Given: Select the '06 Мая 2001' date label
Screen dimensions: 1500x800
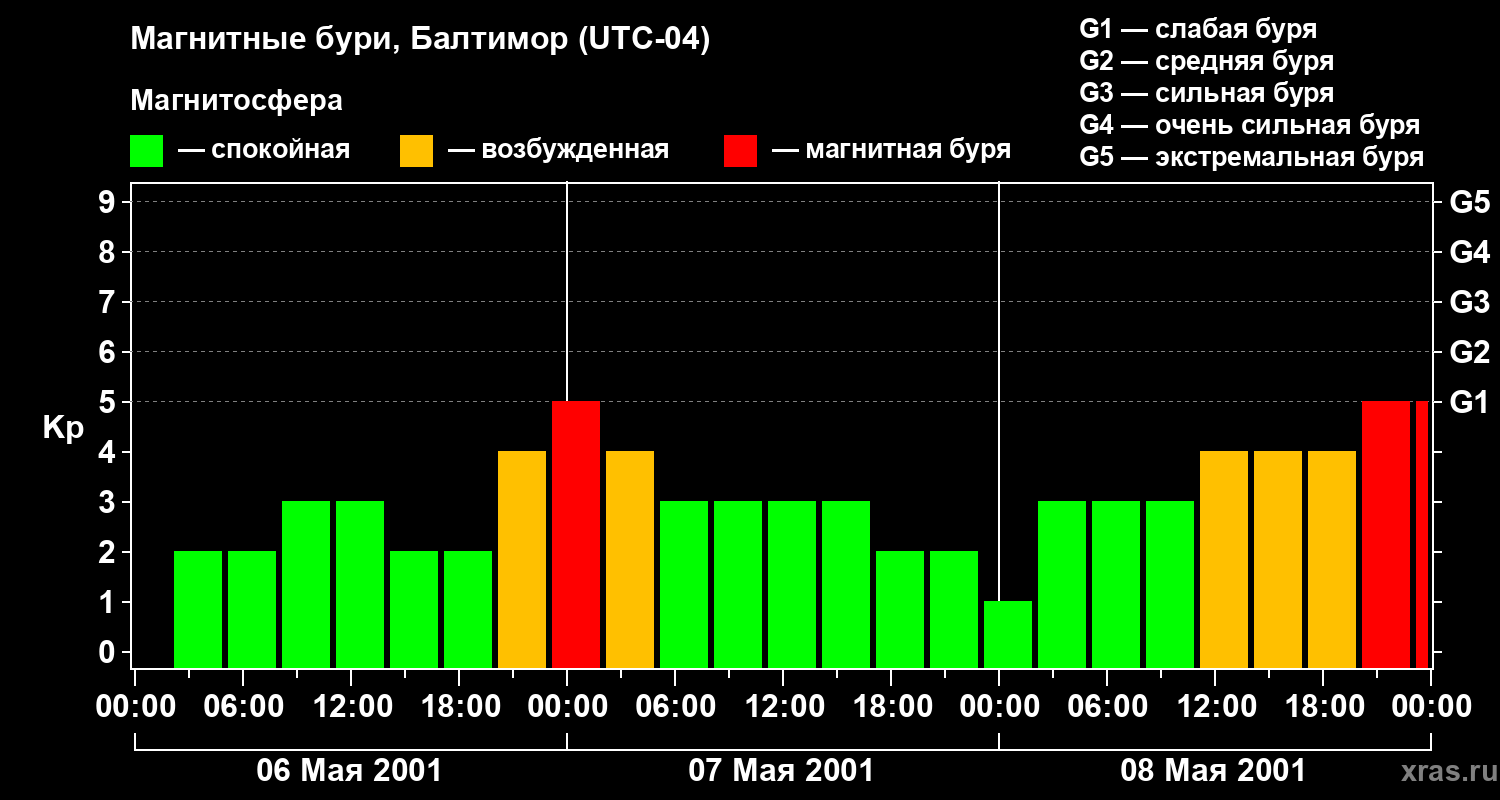Looking at the screenshot, I should tap(349, 771).
